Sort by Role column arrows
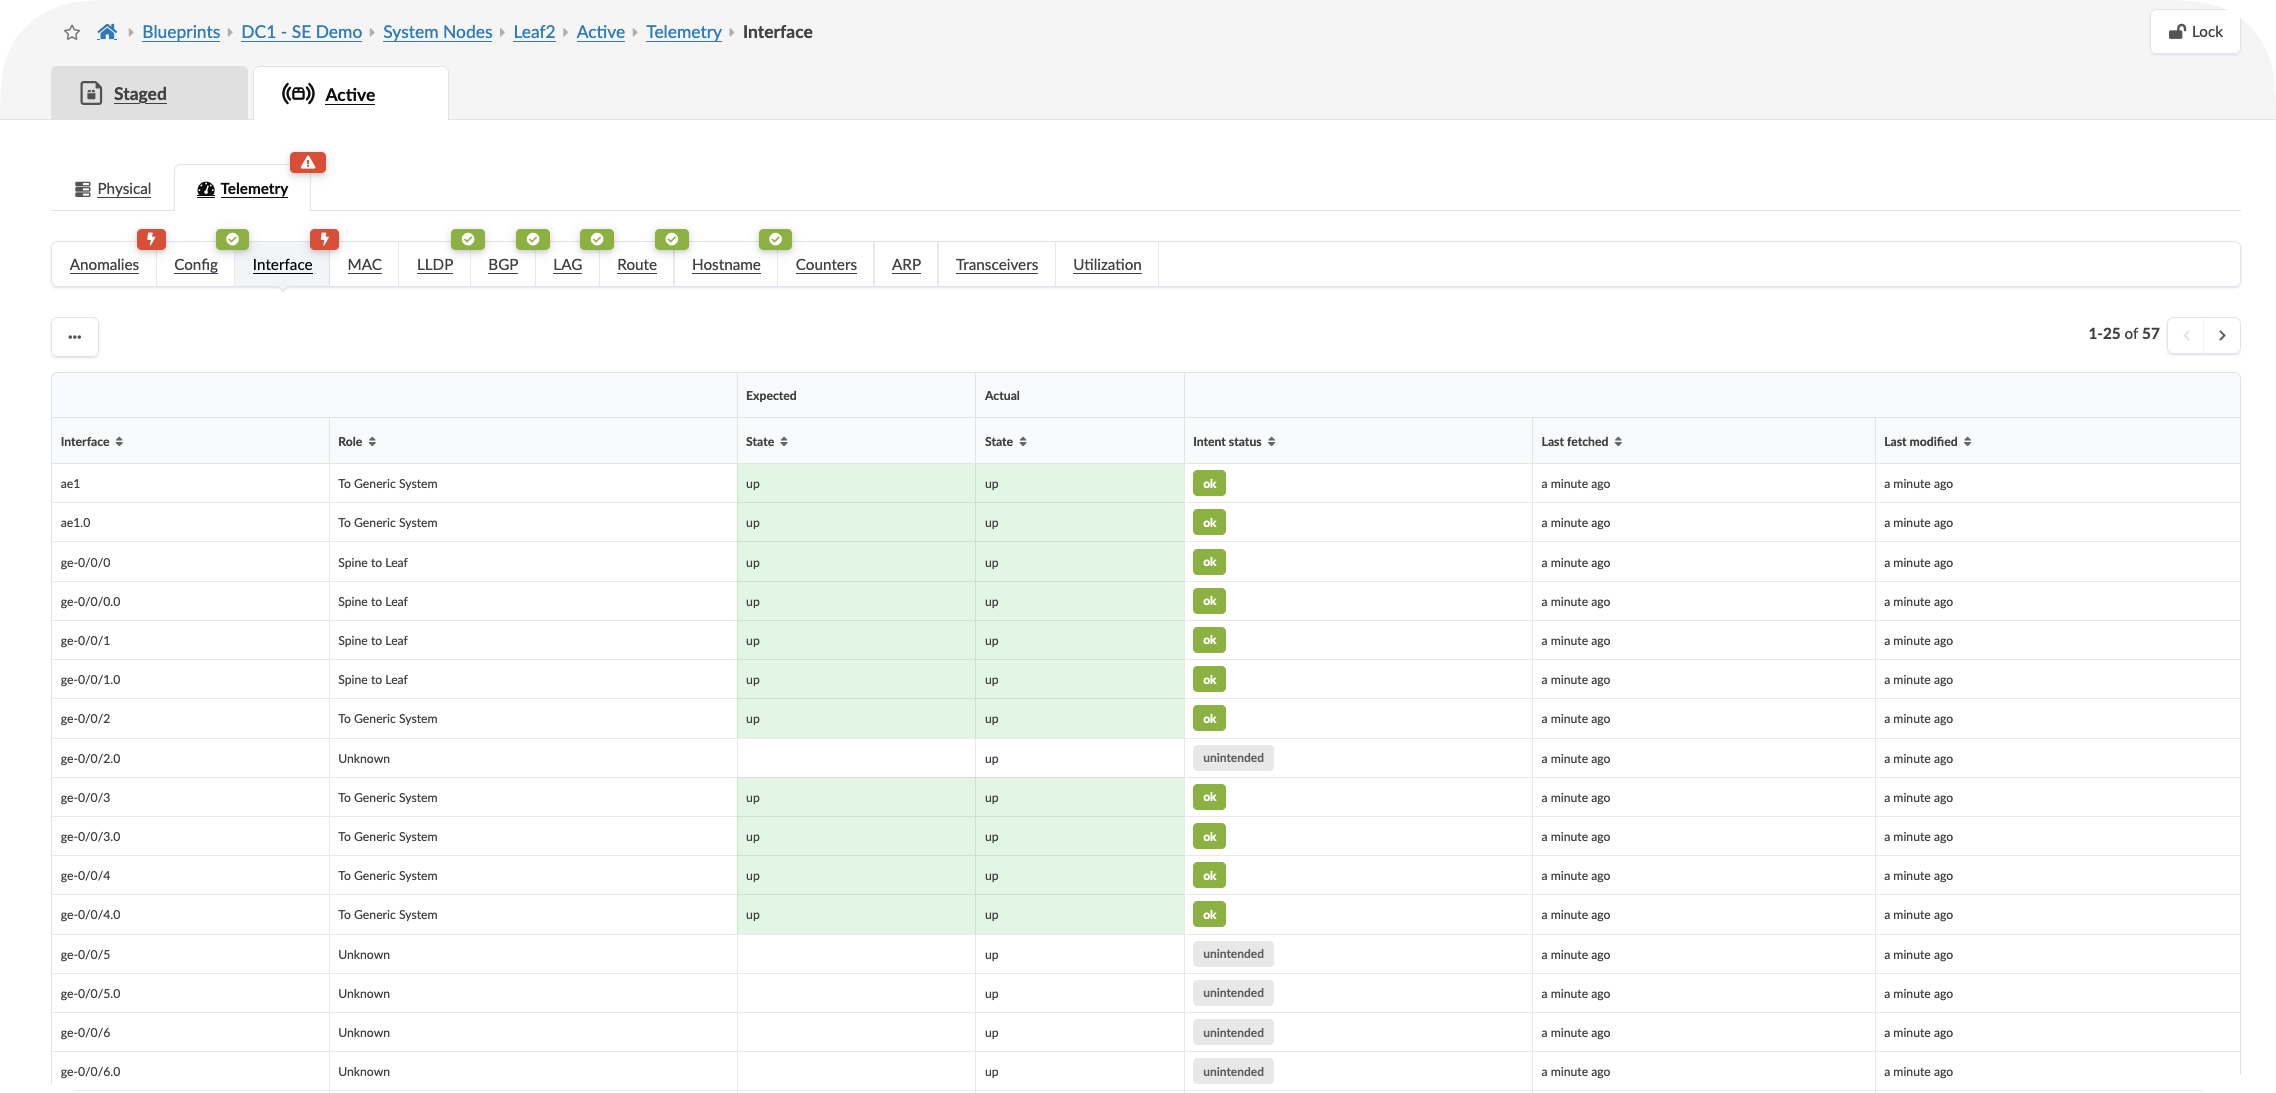Screen dimensions: 2276x1093 pos(372,442)
